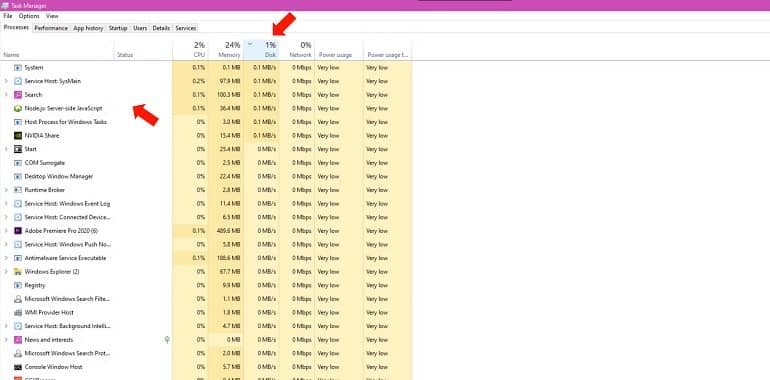770x380 pixels.
Task: Open the View menu
Action: pos(52,16)
